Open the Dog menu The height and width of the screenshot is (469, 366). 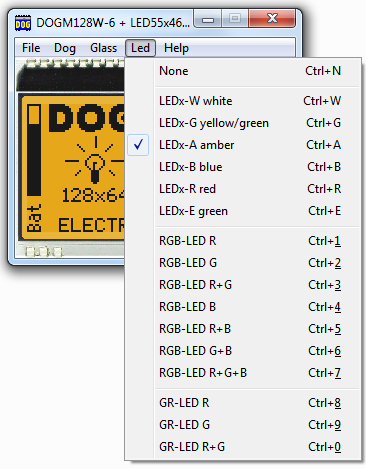coord(65,48)
